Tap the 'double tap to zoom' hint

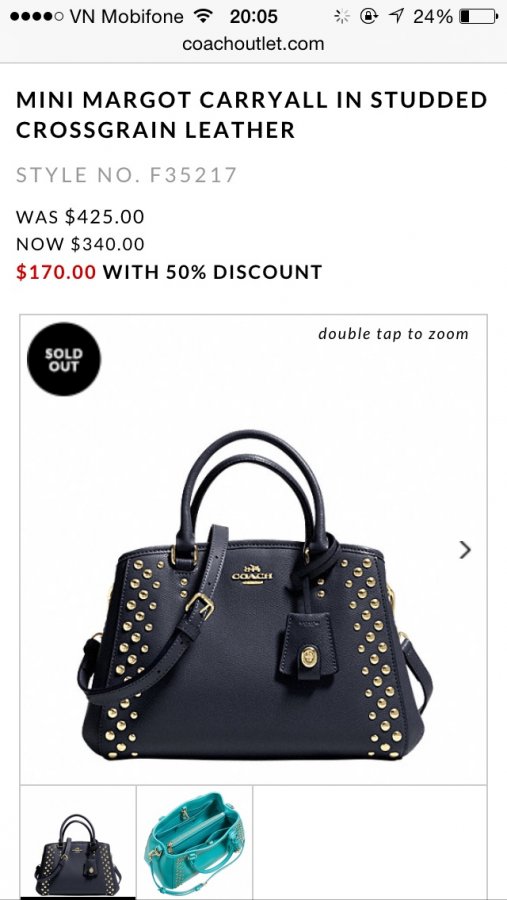click(x=393, y=334)
